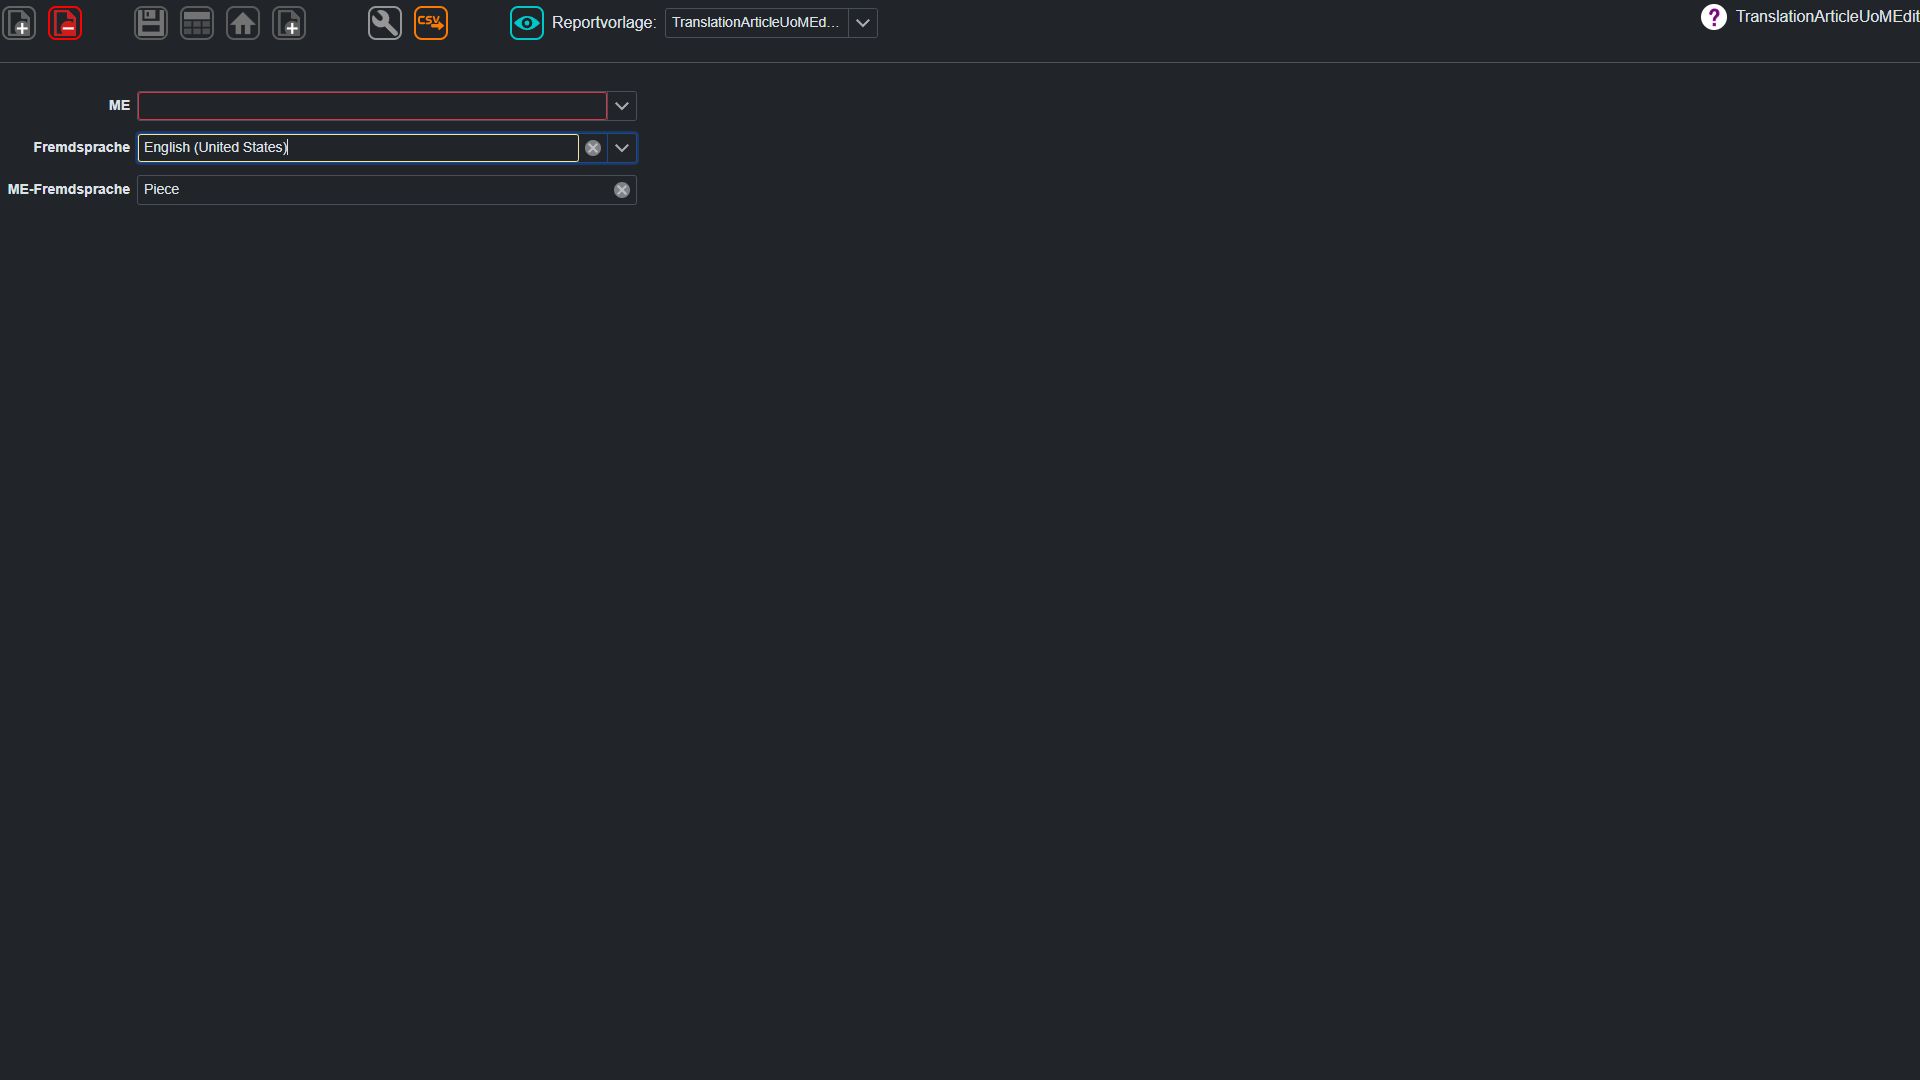The image size is (1920, 1080).
Task: Click the TranslationArticleUoMEdit title text
Action: 1827,17
